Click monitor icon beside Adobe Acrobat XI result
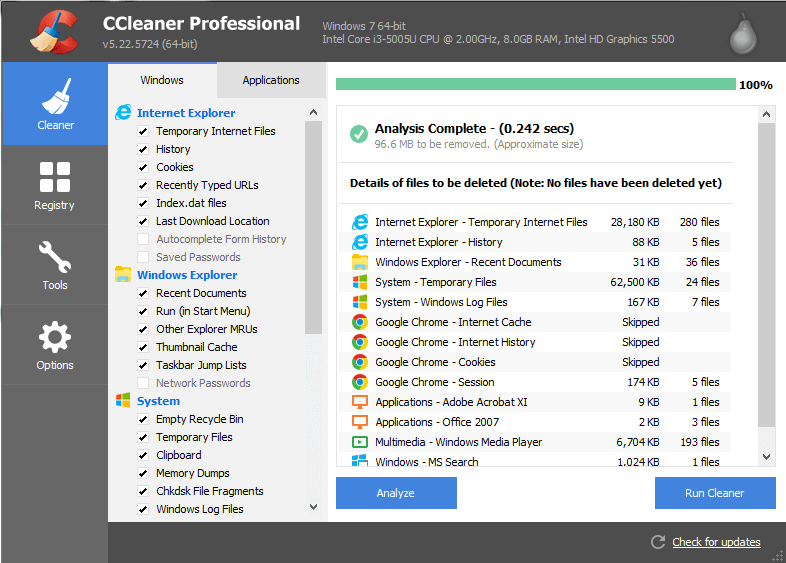This screenshot has height=563, width=786. [x=359, y=402]
